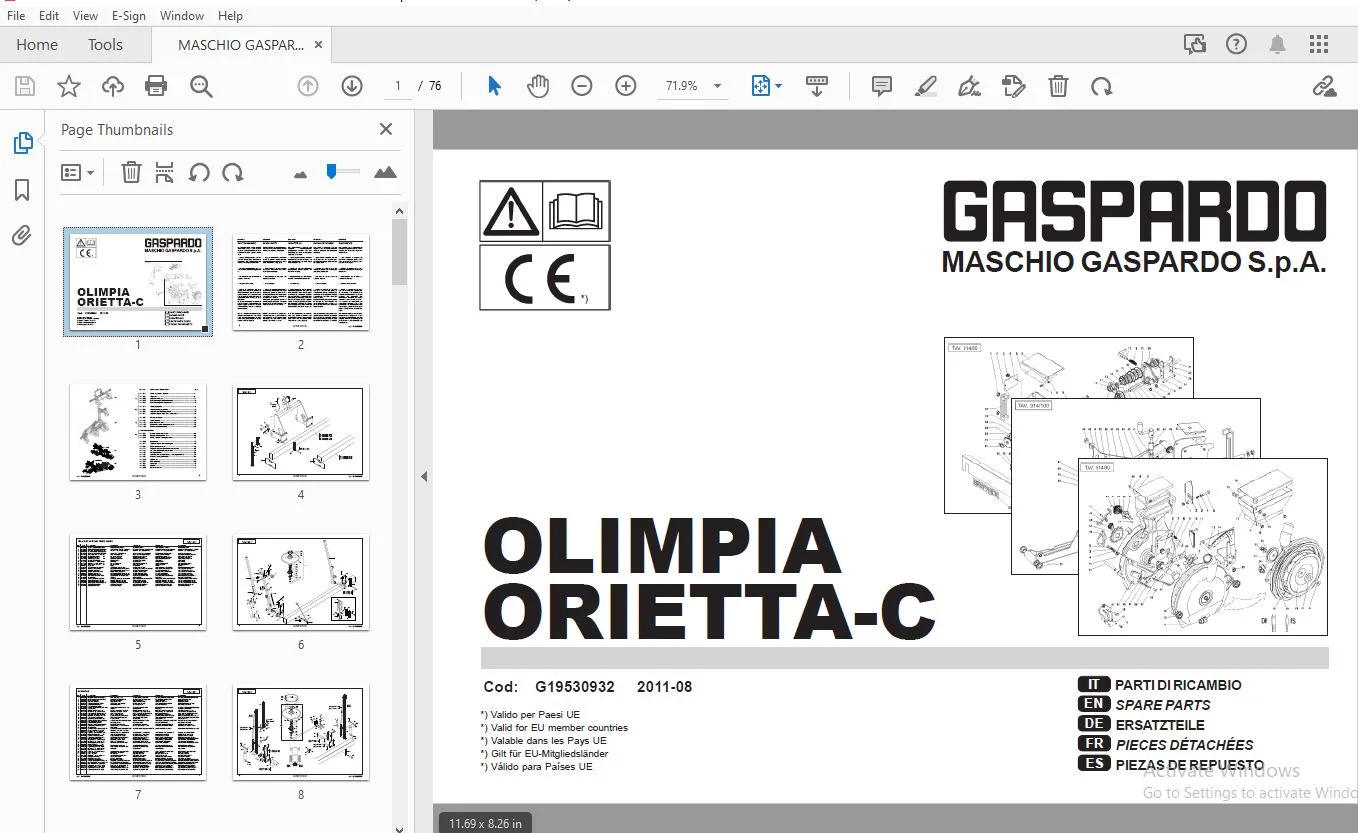1358x833 pixels.
Task: Collapse the navigation pane arrow
Action: tap(423, 477)
